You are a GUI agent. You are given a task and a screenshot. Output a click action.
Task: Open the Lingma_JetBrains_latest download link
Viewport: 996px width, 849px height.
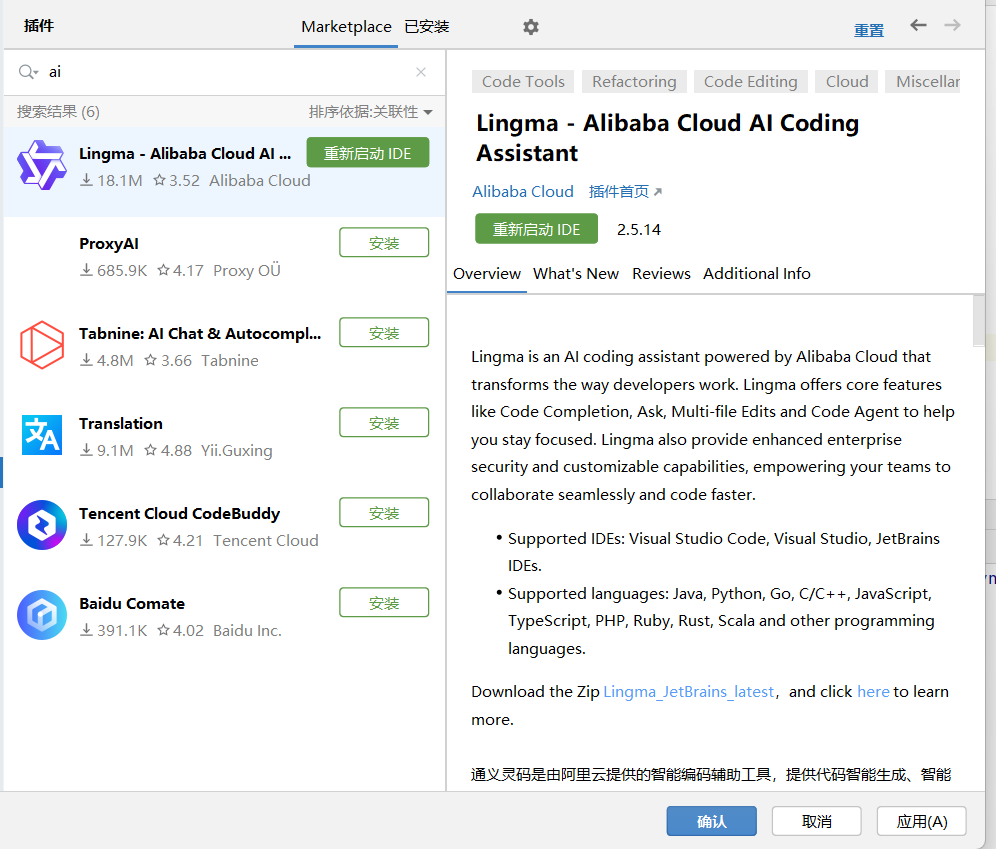click(689, 692)
